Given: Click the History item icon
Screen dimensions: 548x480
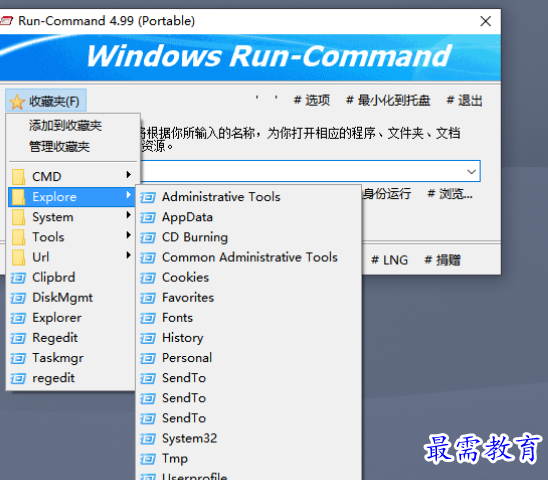Looking at the screenshot, I should 148,338.
